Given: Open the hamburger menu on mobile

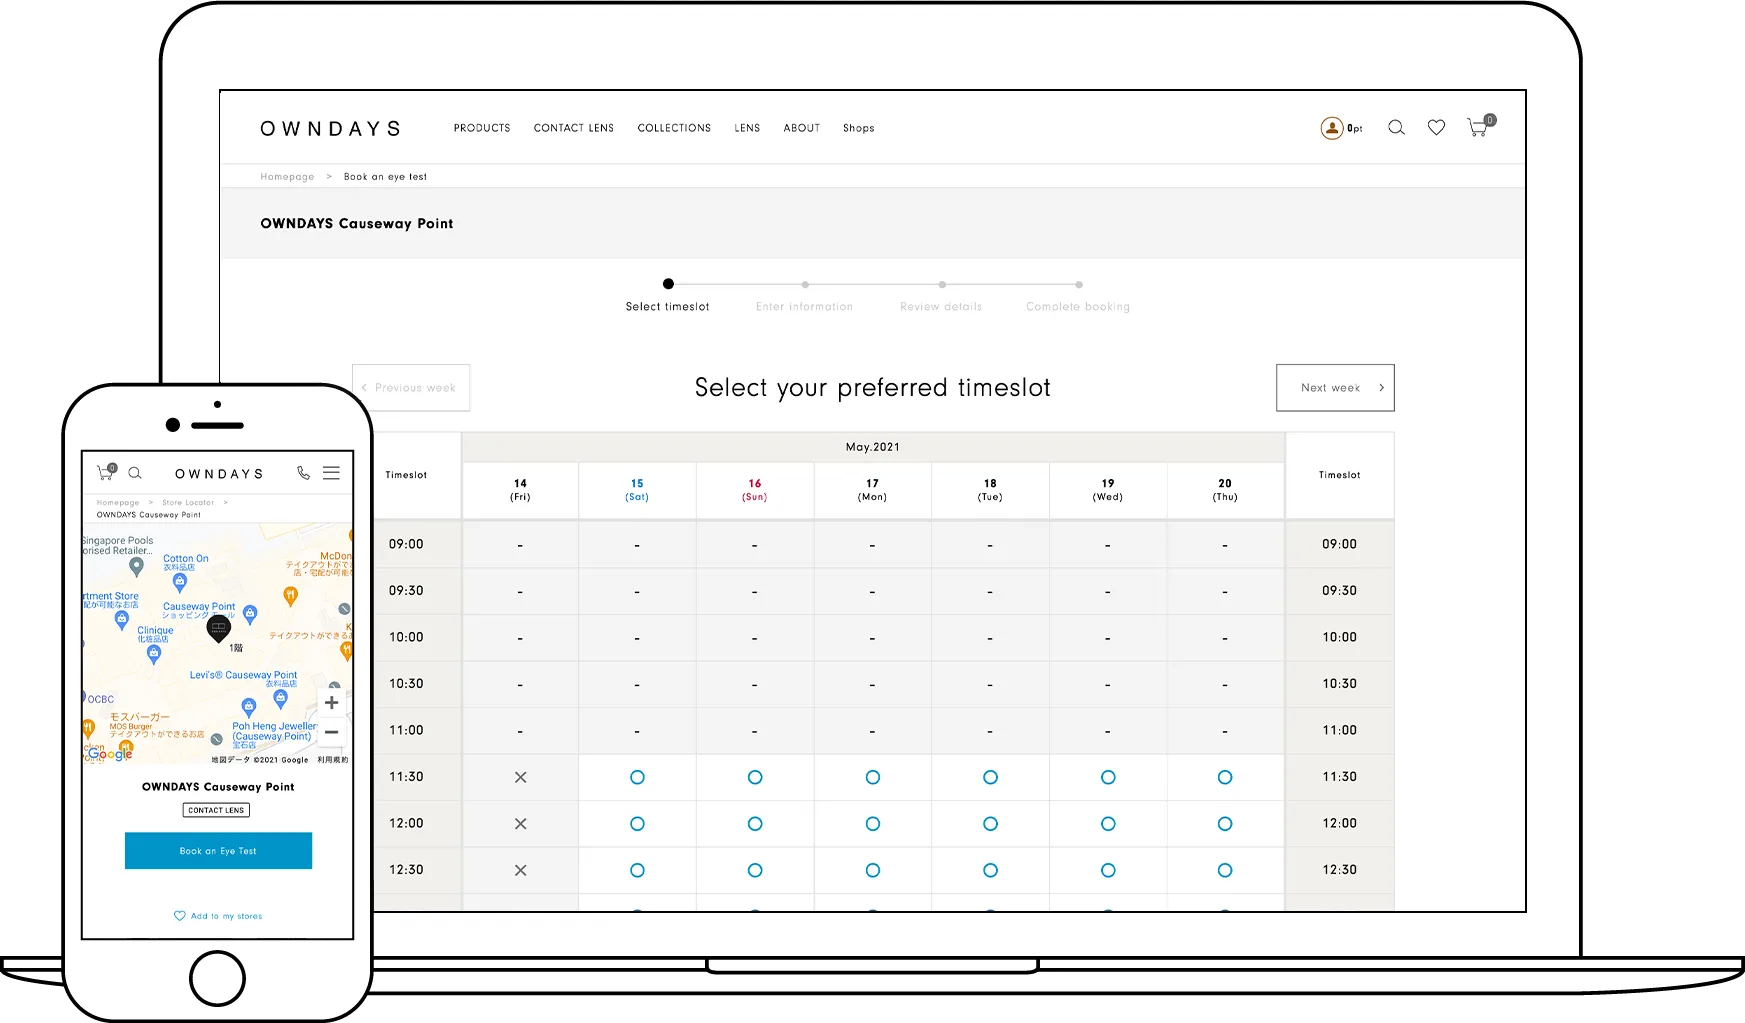Looking at the screenshot, I should tap(331, 473).
